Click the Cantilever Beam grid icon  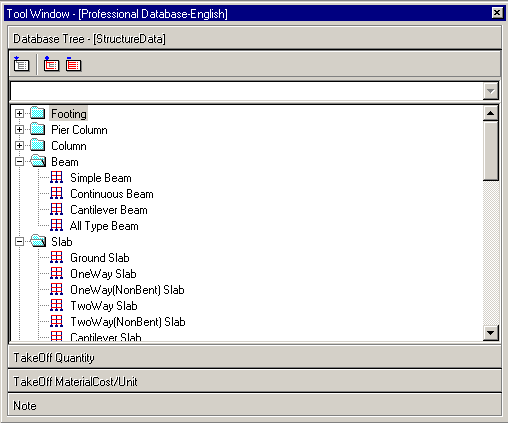pos(56,209)
